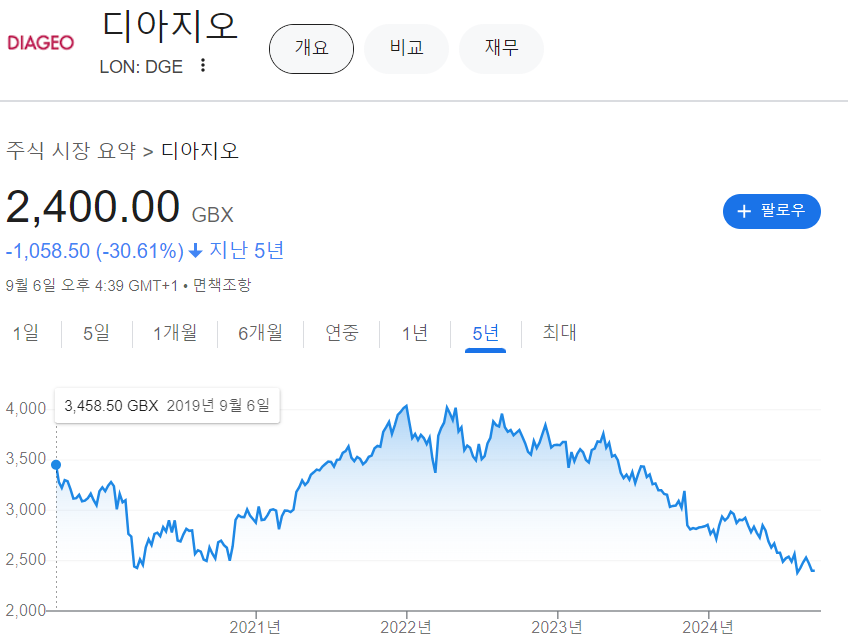Screen dimensions: 848x635
Task: Choose the 6개월 chart range
Action: coord(260,333)
